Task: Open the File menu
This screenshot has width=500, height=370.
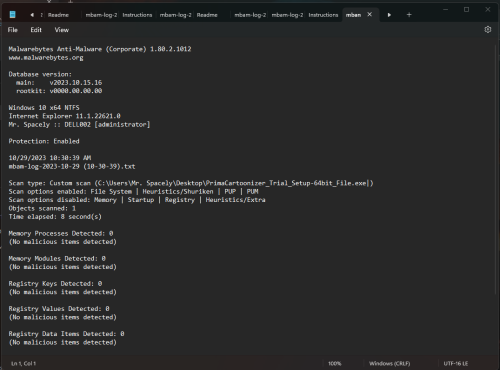Action: point(13,30)
